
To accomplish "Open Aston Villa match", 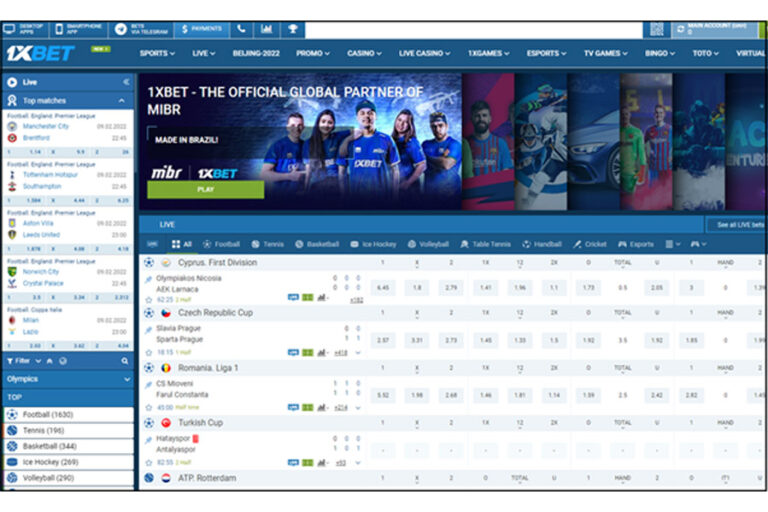I will pyautogui.click(x=38, y=223).
